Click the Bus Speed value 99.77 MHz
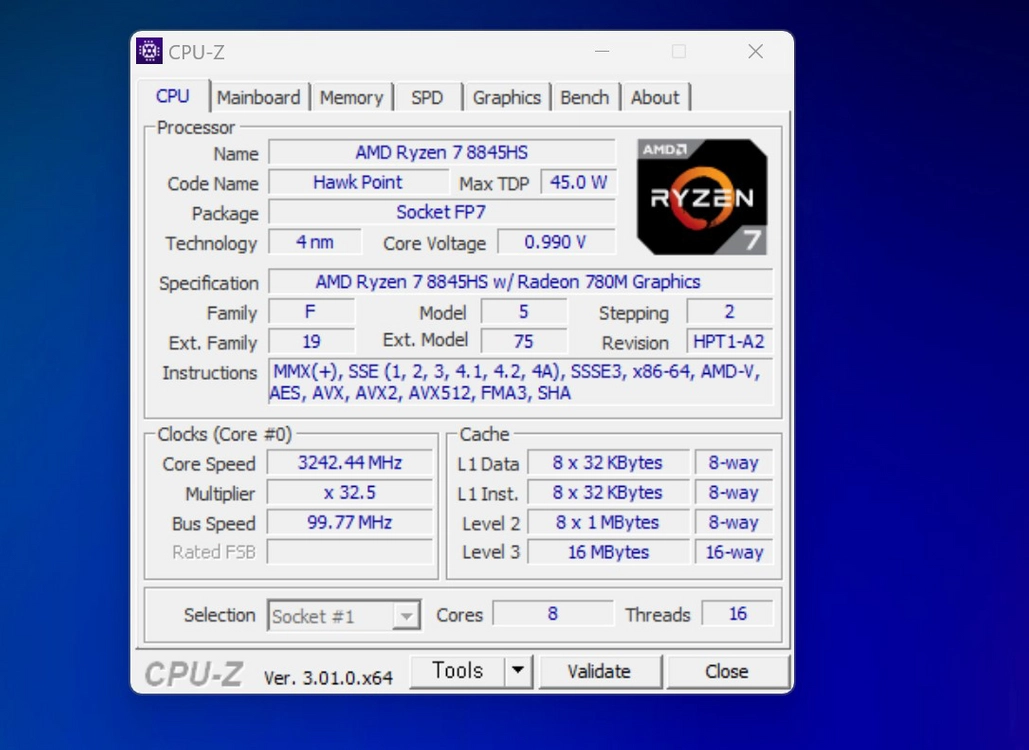Screen dimensions: 1029x750 point(350,522)
